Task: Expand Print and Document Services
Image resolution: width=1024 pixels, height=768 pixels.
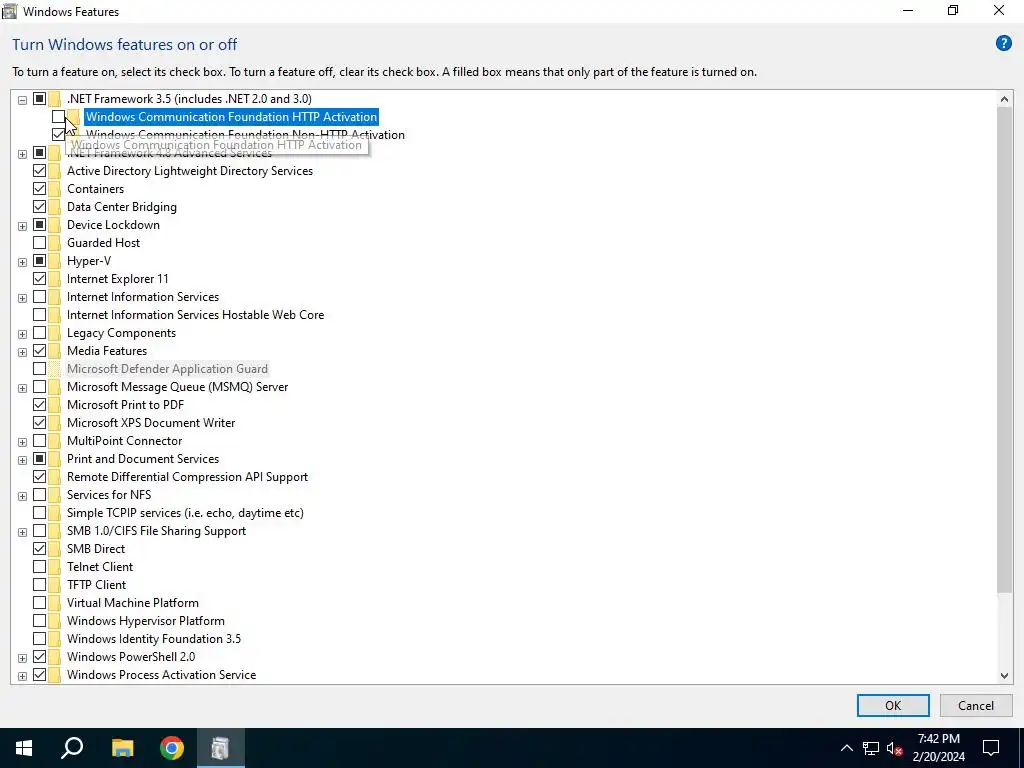Action: pos(22,460)
